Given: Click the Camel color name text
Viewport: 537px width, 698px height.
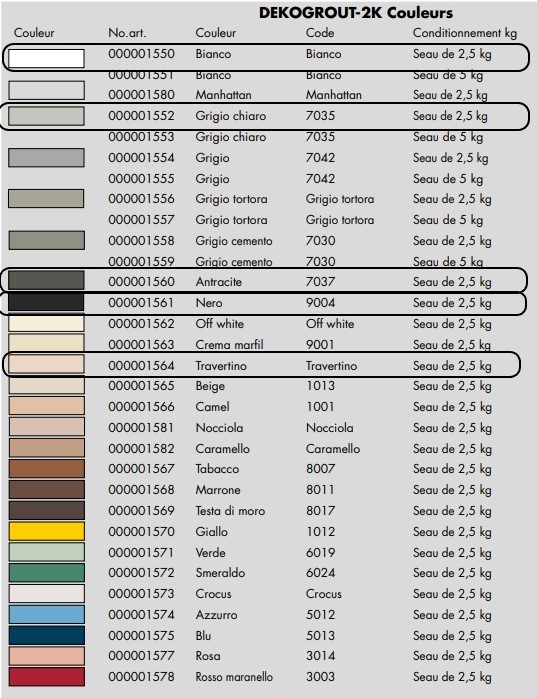Looking at the screenshot, I should (212, 407).
